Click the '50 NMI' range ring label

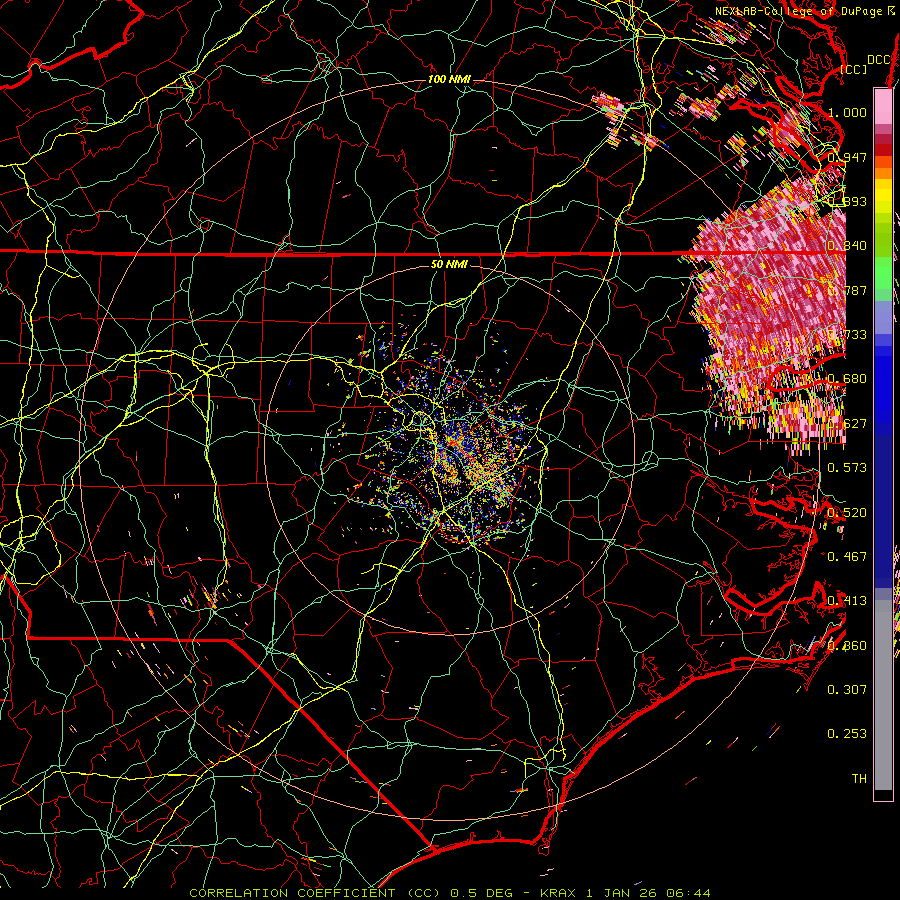click(449, 265)
